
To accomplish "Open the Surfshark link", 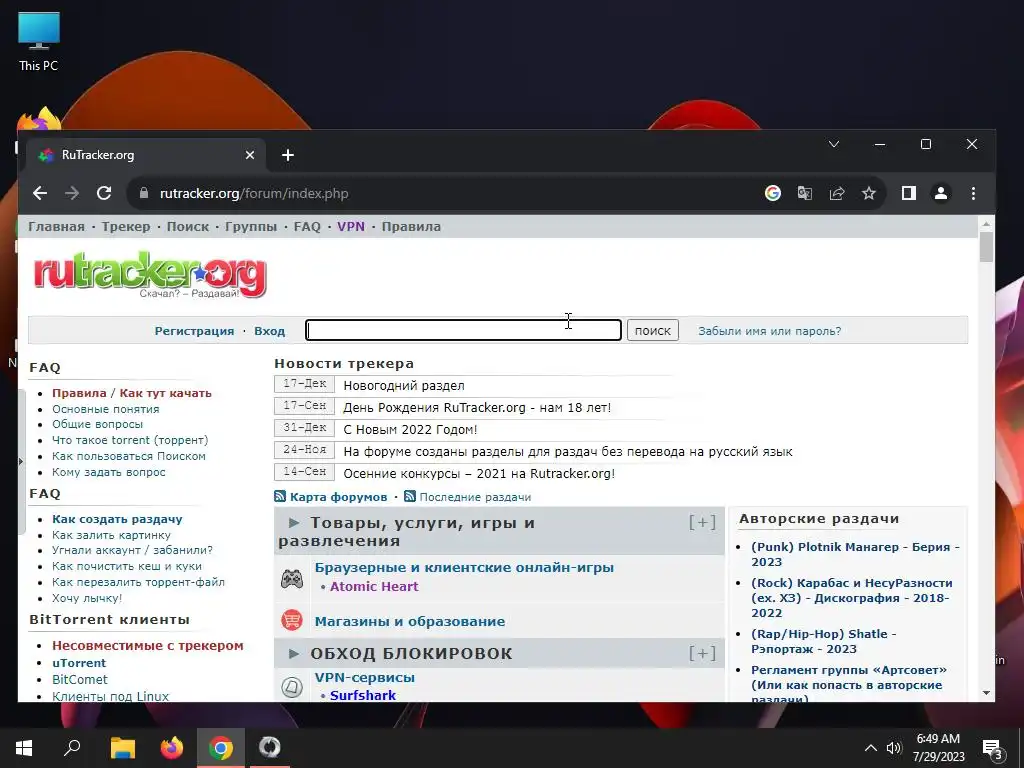I will click(362, 696).
